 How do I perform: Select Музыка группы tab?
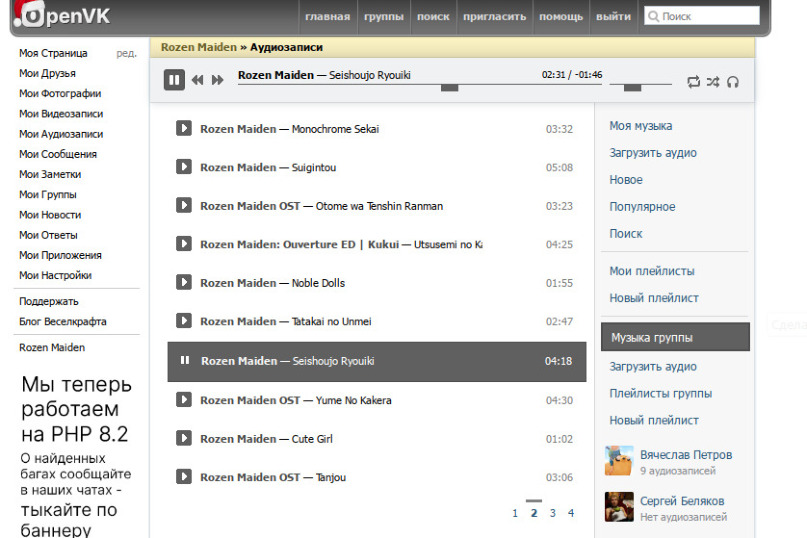point(675,337)
